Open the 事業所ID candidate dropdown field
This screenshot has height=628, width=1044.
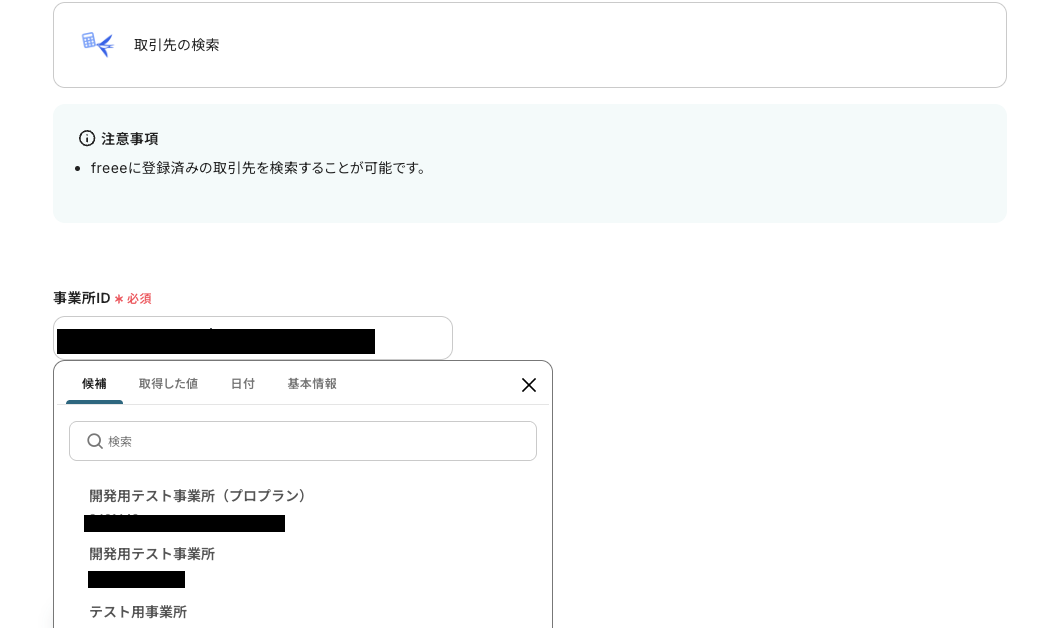pyautogui.click(x=254, y=338)
